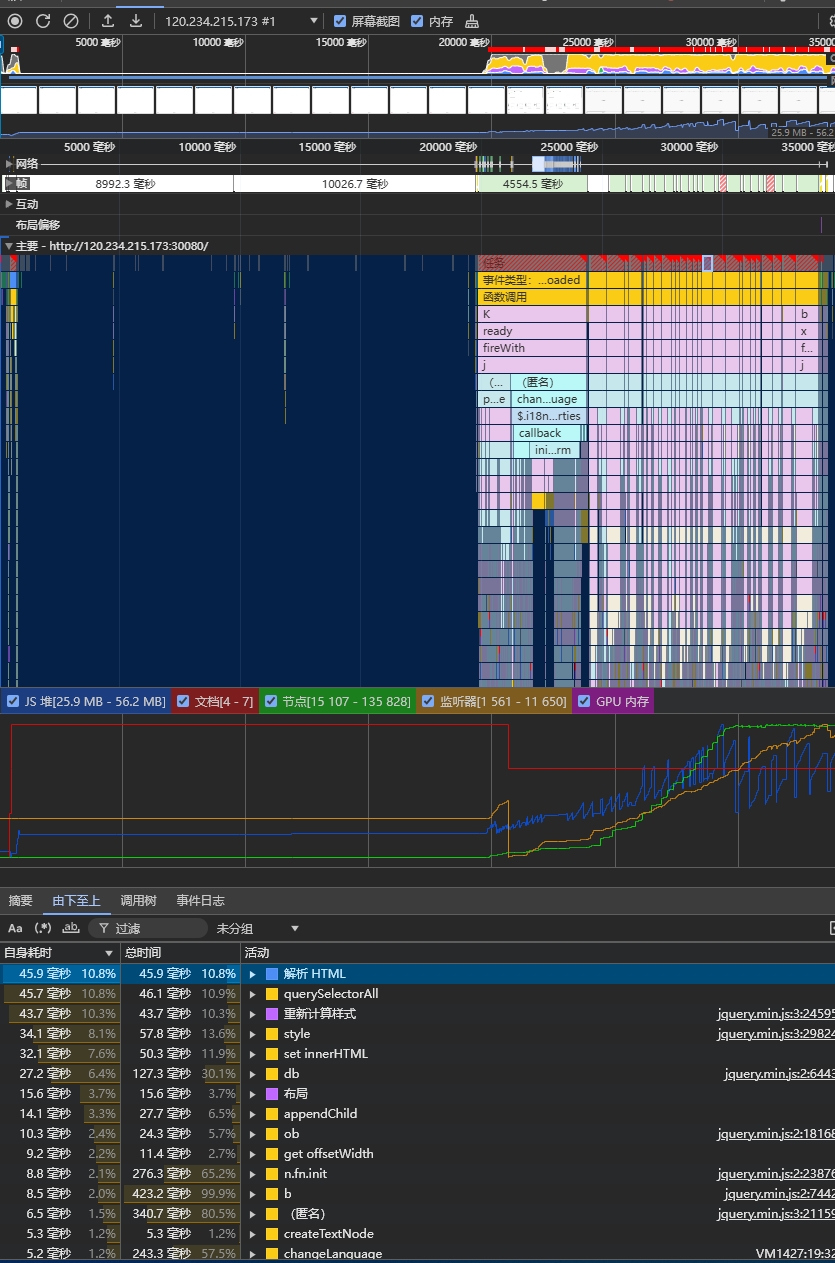The height and width of the screenshot is (1263, 835).
Task: Click the ob activity row
Action: click(x=417, y=1134)
